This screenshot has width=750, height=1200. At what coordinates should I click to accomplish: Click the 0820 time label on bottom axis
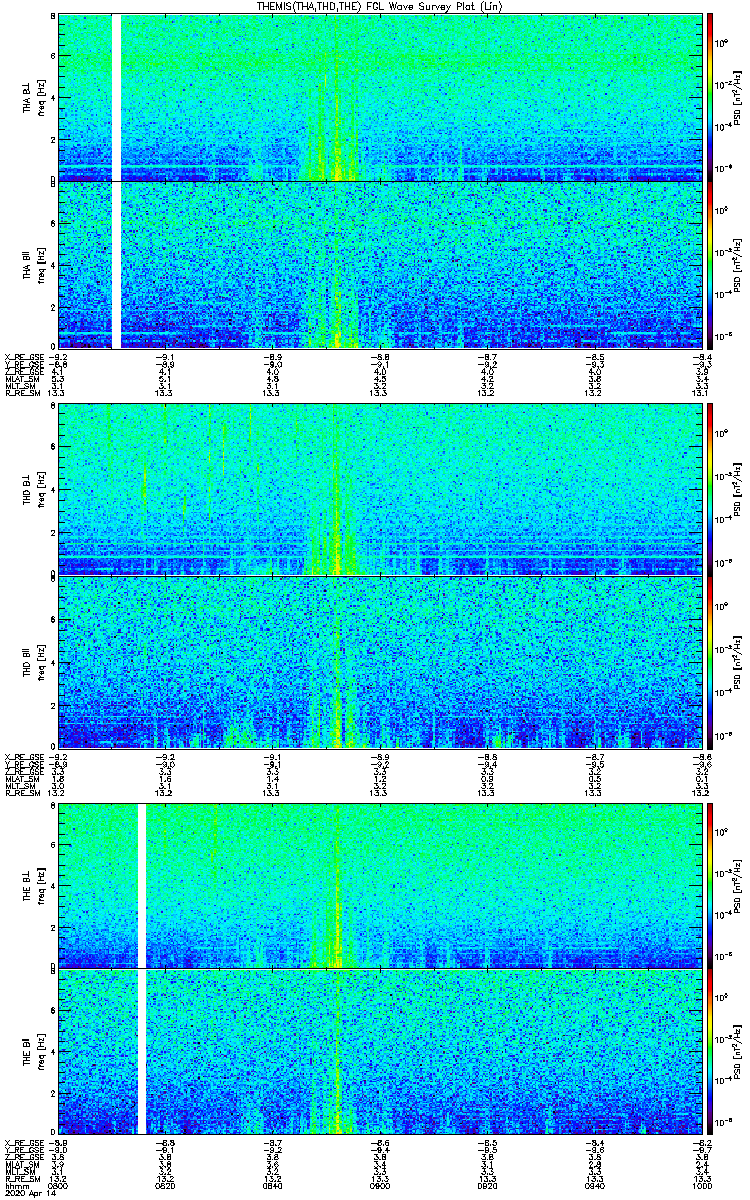165,1185
